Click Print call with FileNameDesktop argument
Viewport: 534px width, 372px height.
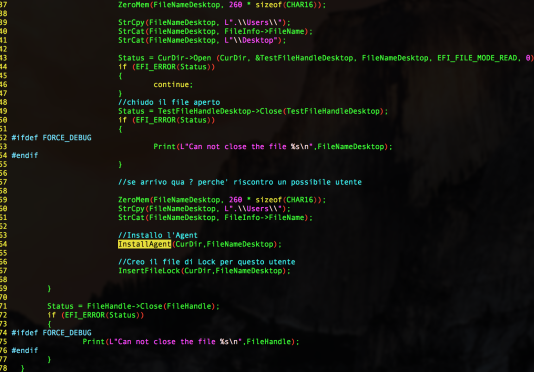[273, 147]
